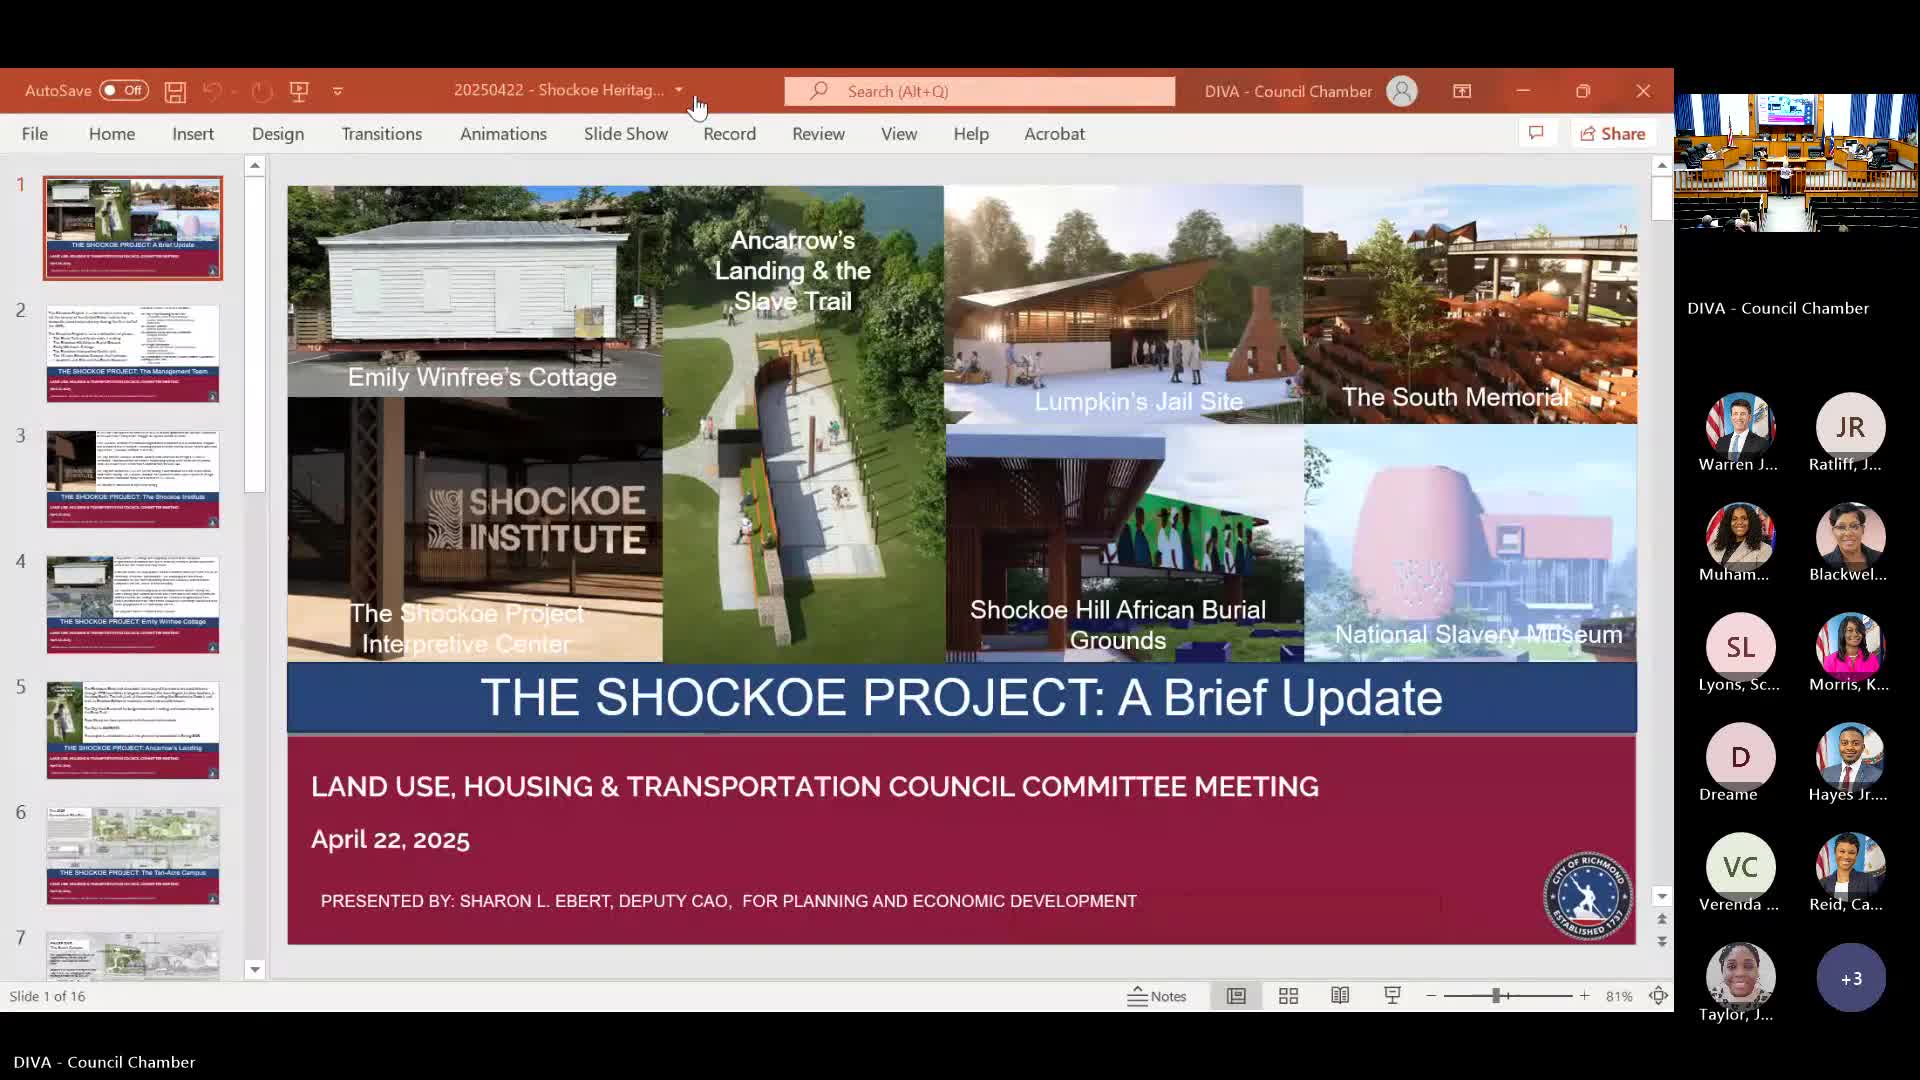Start Slide Show from the status bar icon

click(1392, 995)
